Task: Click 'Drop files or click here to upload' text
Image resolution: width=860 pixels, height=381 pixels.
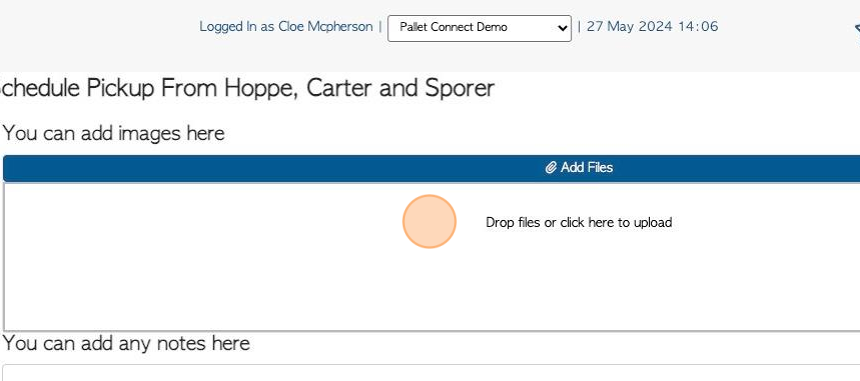Action: [x=579, y=223]
